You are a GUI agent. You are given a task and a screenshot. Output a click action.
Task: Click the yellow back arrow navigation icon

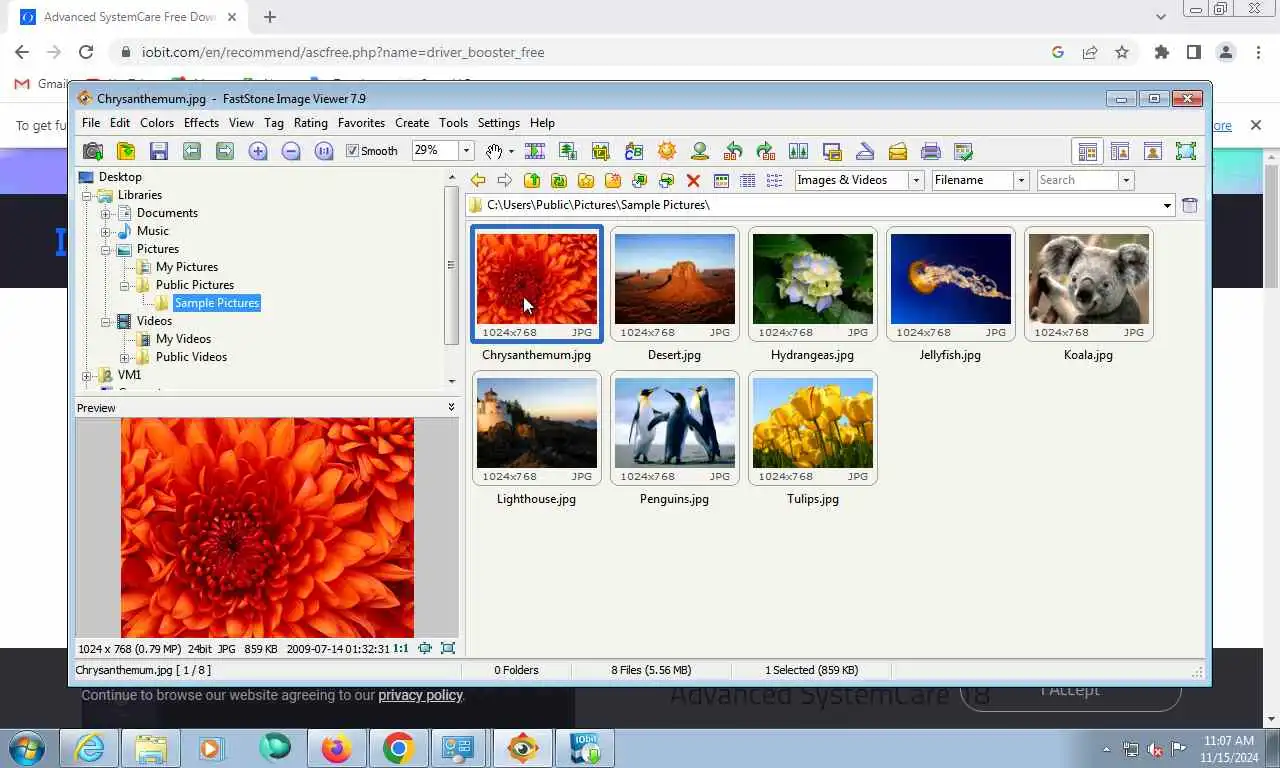click(x=478, y=180)
